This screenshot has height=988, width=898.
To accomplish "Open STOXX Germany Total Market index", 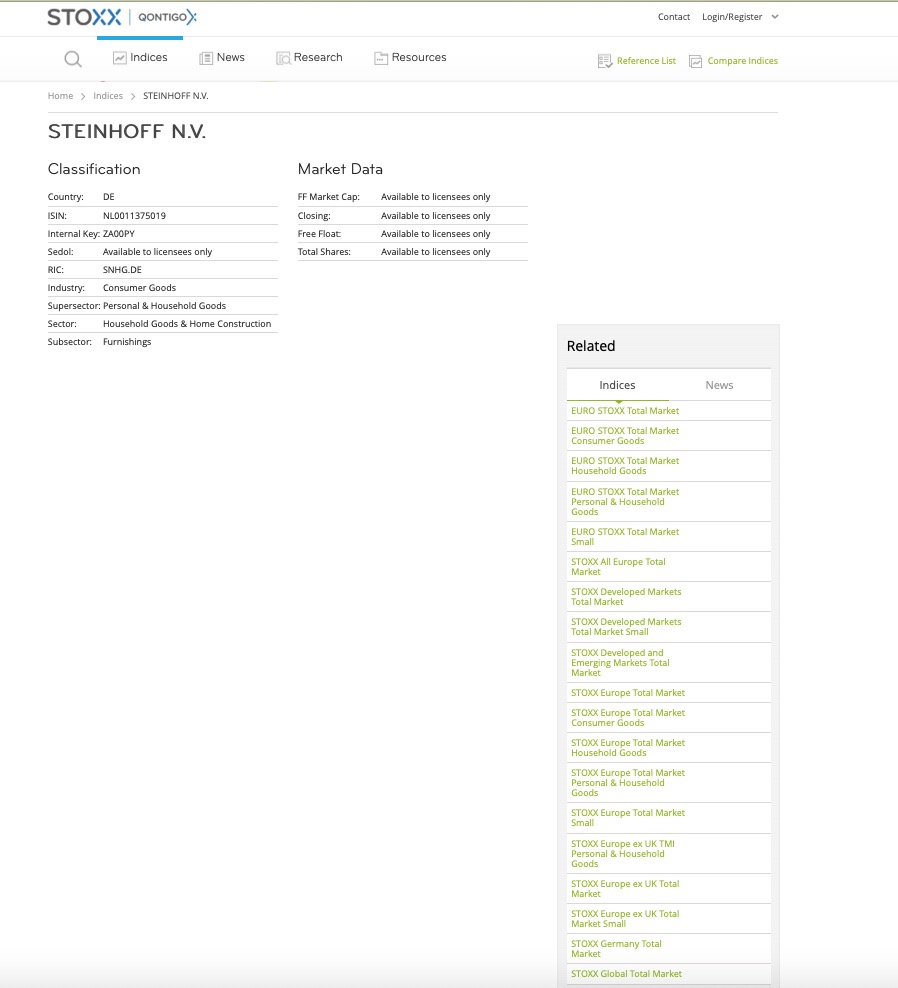I will pyautogui.click(x=616, y=948).
